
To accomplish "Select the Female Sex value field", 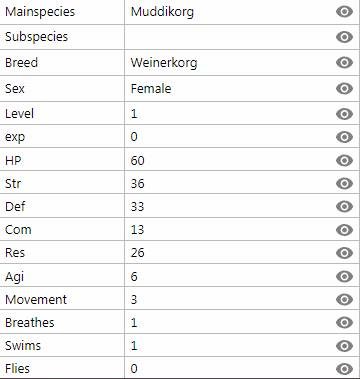I will pyautogui.click(x=230, y=89).
